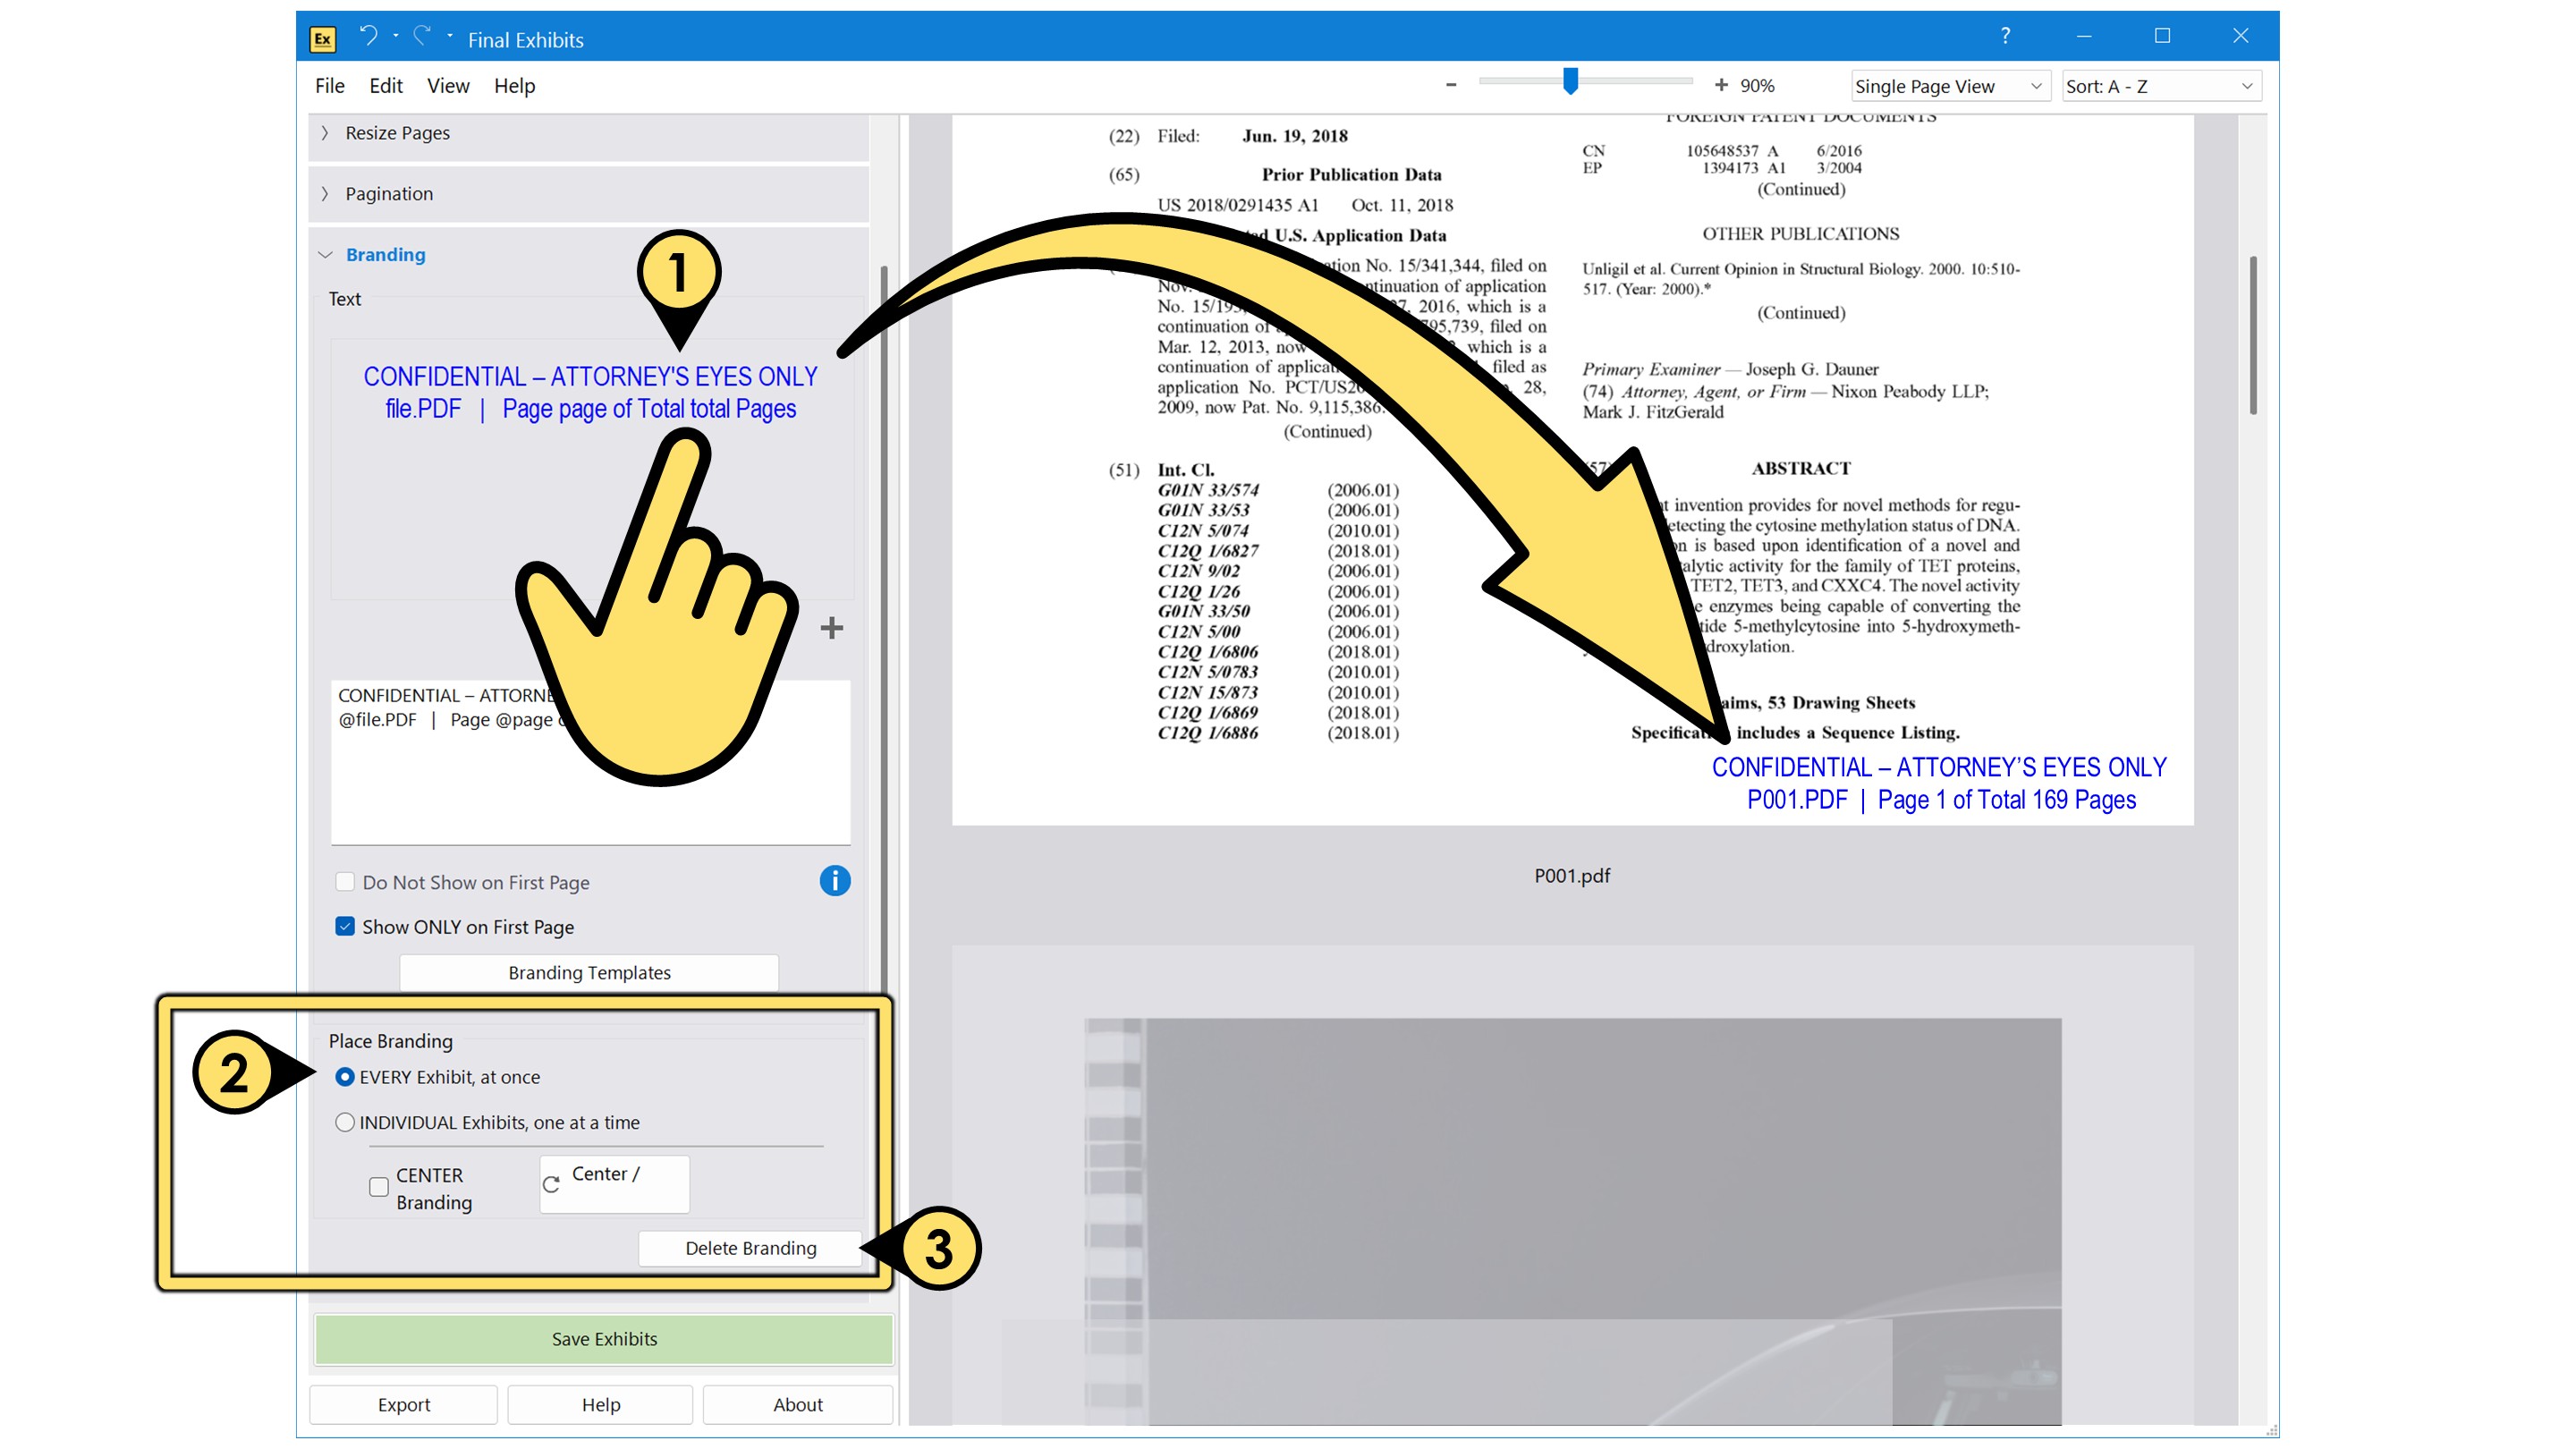Click the plus icon below branding preview
The image size is (2576, 1449).
pos(831,628)
